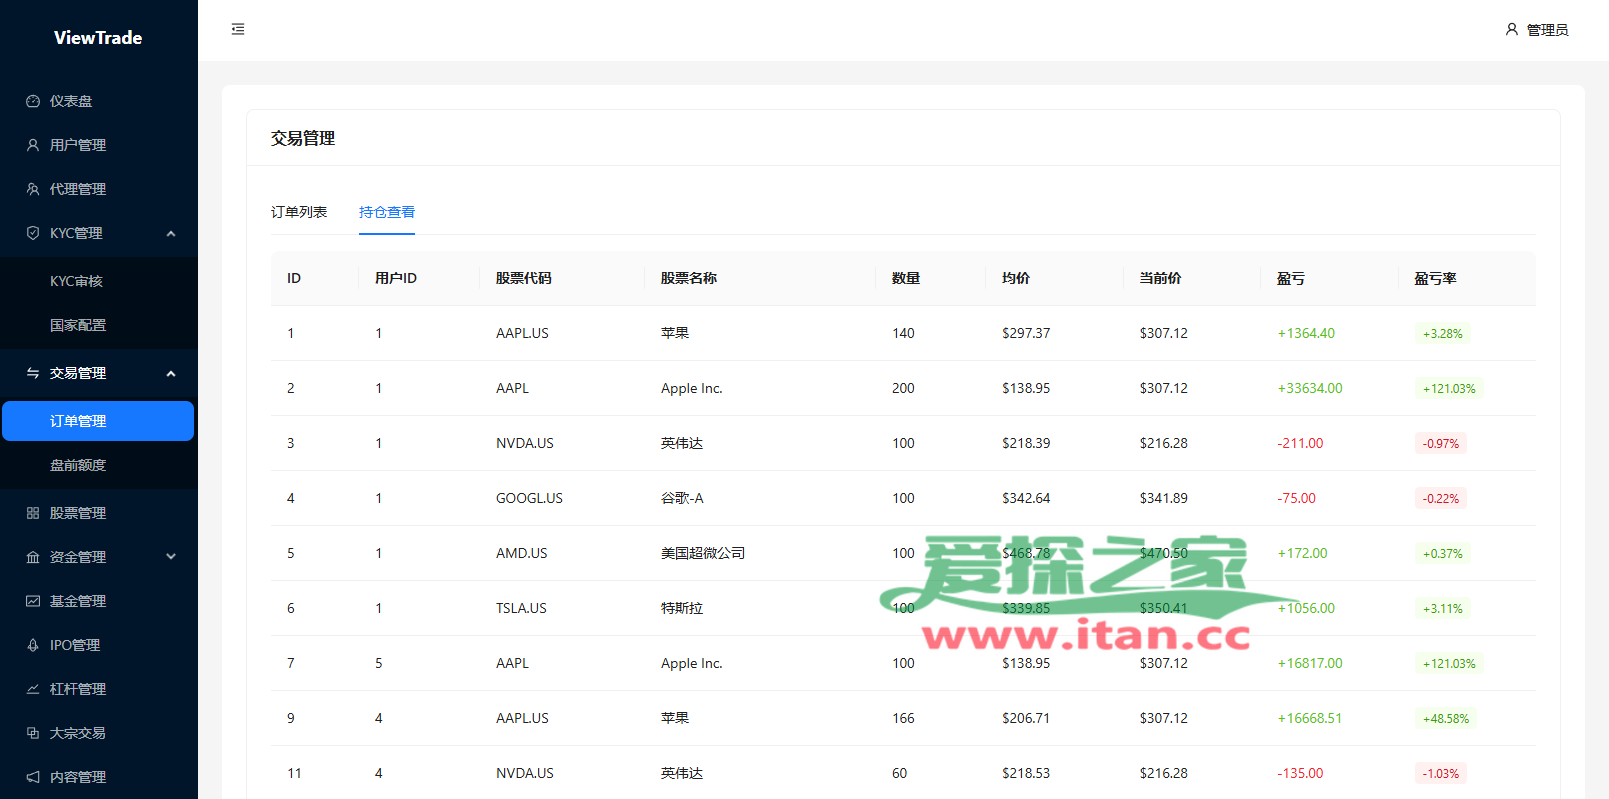Image resolution: width=1609 pixels, height=799 pixels.
Task: Click the IPO管理 rocket icon
Action: (33, 645)
